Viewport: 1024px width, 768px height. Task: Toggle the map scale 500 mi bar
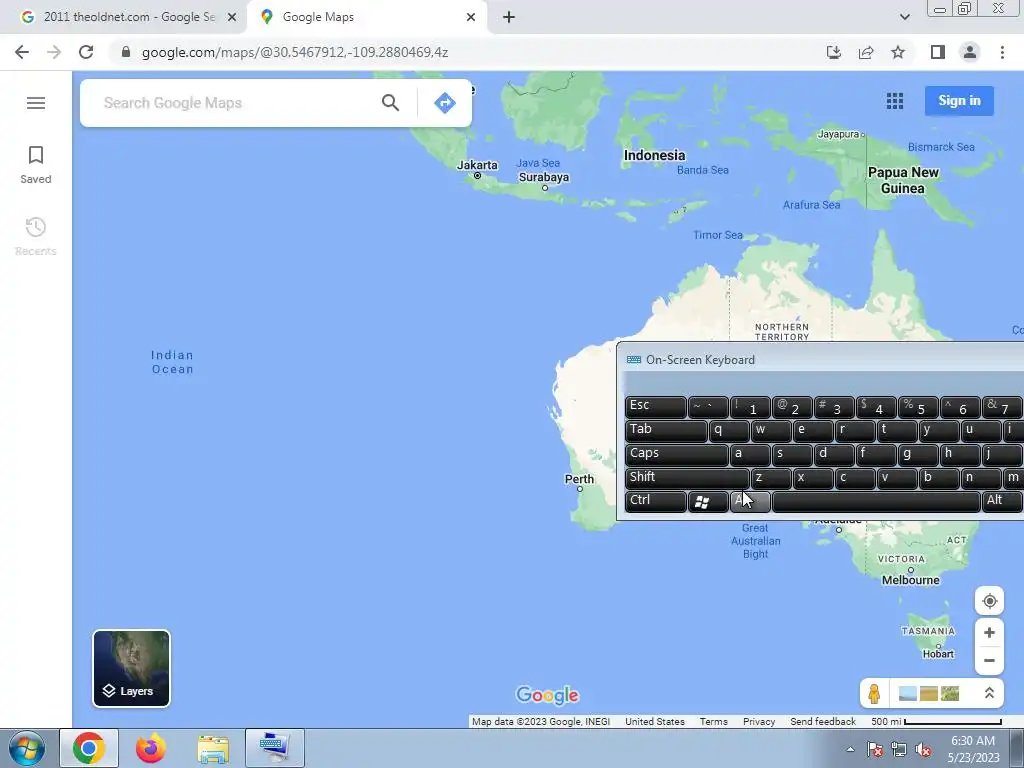pos(936,722)
